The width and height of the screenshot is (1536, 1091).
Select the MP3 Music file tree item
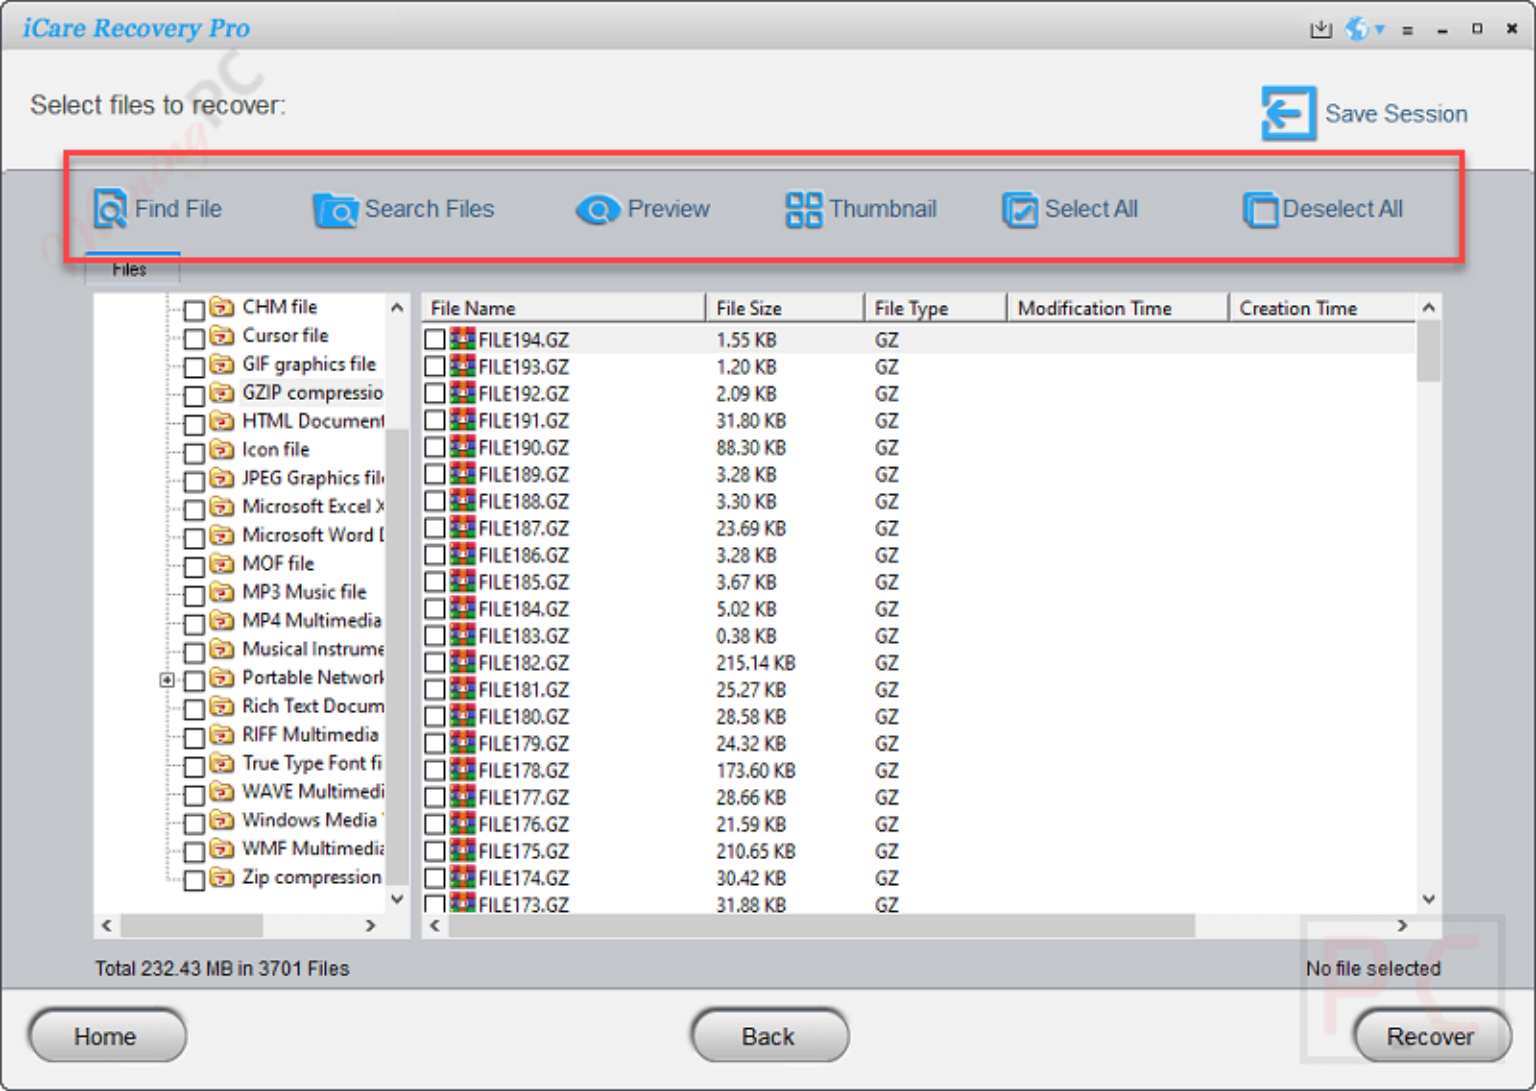(x=303, y=592)
